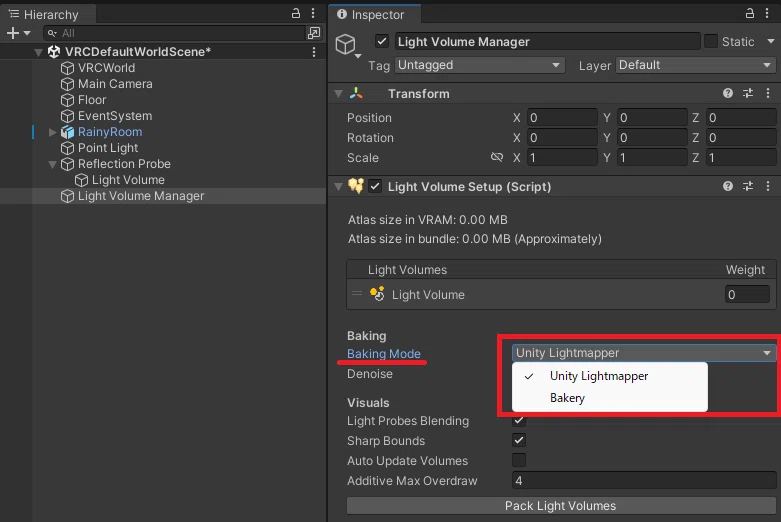Collapse the VRCDefaultWorldScene tree
This screenshot has height=522, width=781.
[x=38, y=52]
